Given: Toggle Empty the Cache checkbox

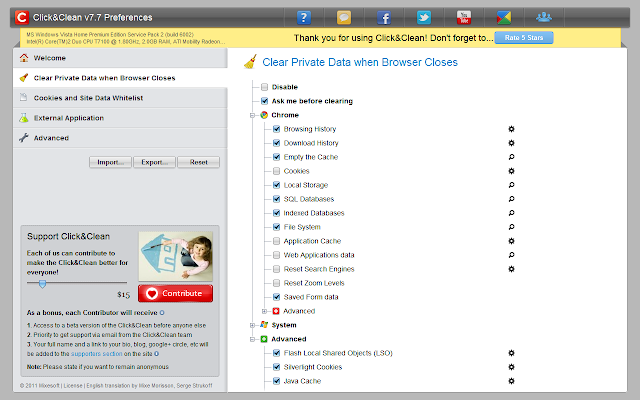Looking at the screenshot, I should click(x=276, y=157).
